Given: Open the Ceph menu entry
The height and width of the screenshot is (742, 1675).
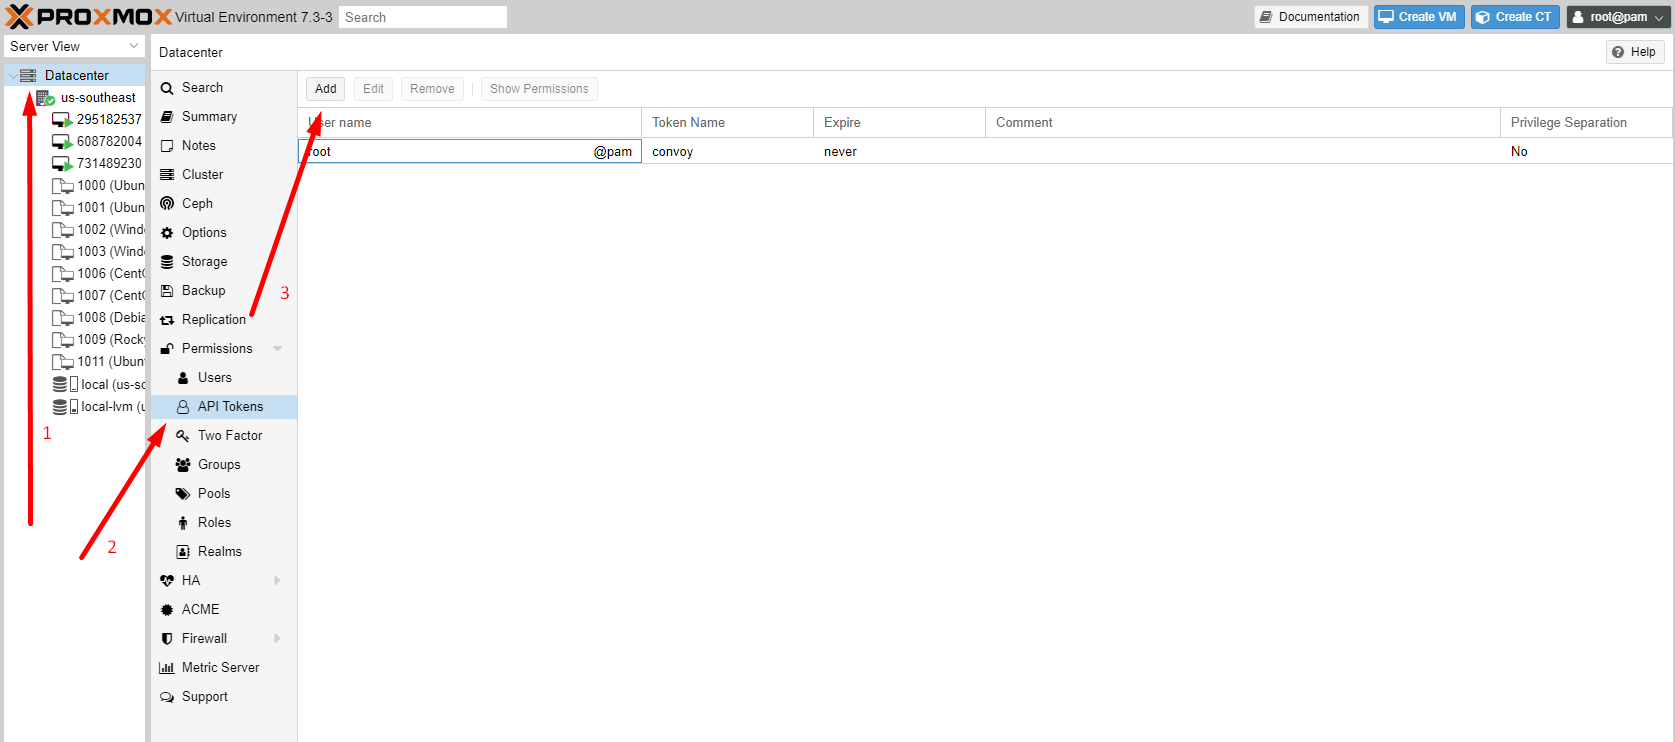Looking at the screenshot, I should tap(224, 204).
